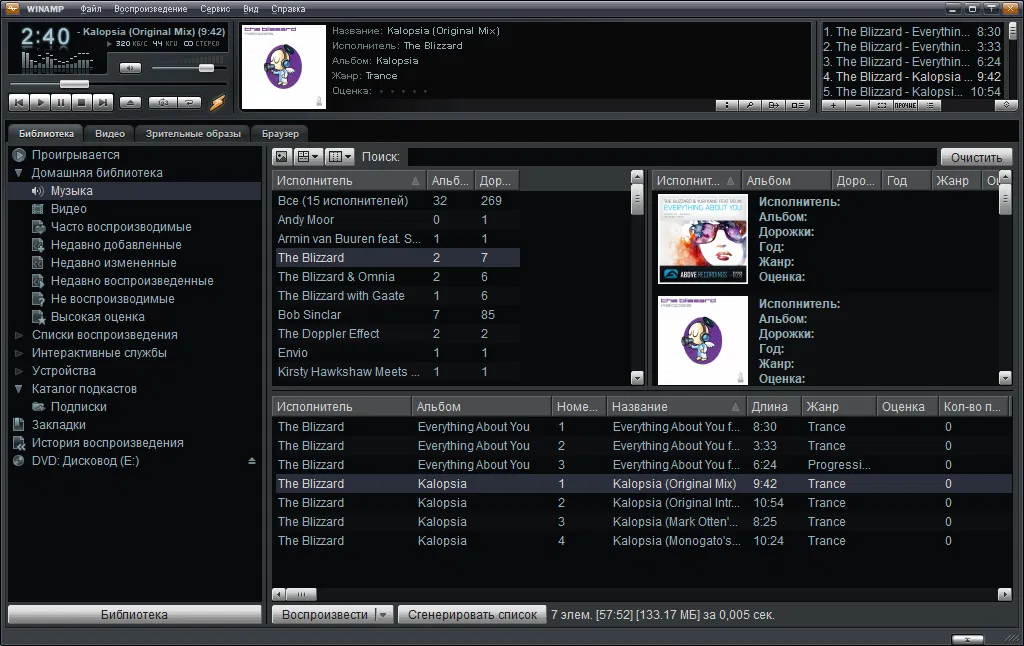The width and height of the screenshot is (1024, 646).
Task: Click the playlist list-management icon
Action: (x=930, y=105)
